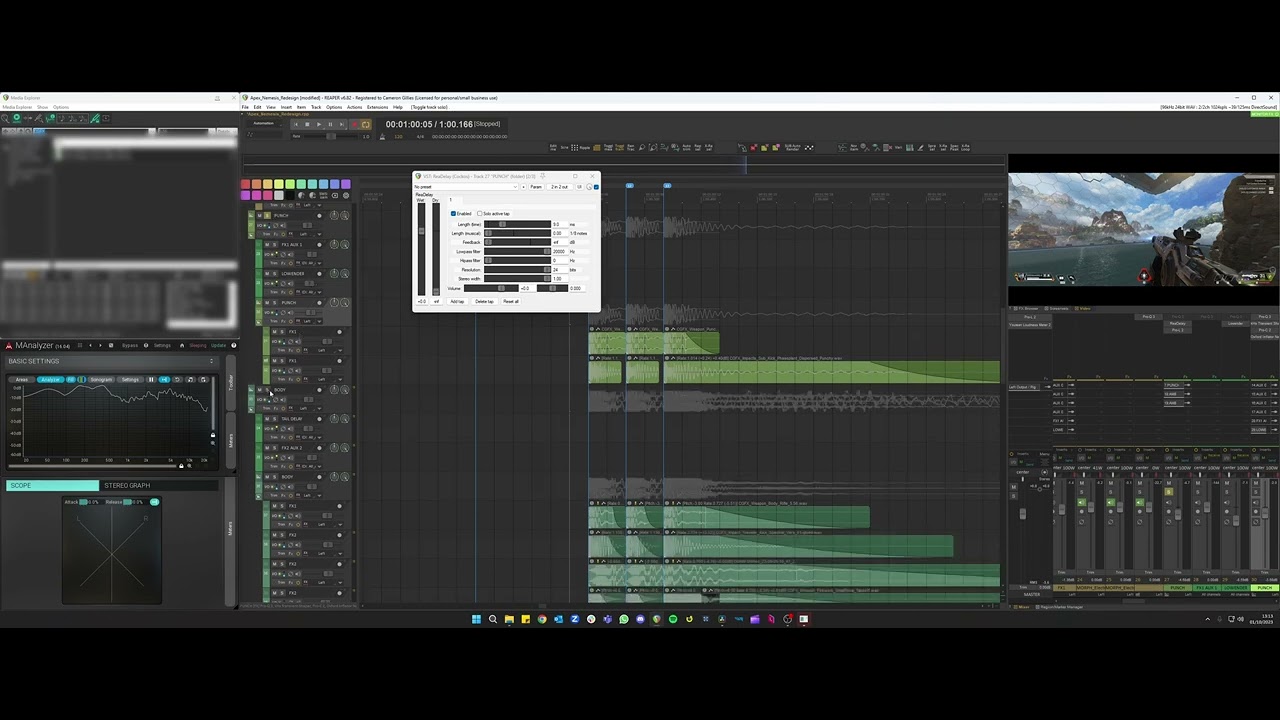Viewport: 1280px width, 720px height.
Task: Open the 2 in 2 out routing button
Action: [x=559, y=187]
